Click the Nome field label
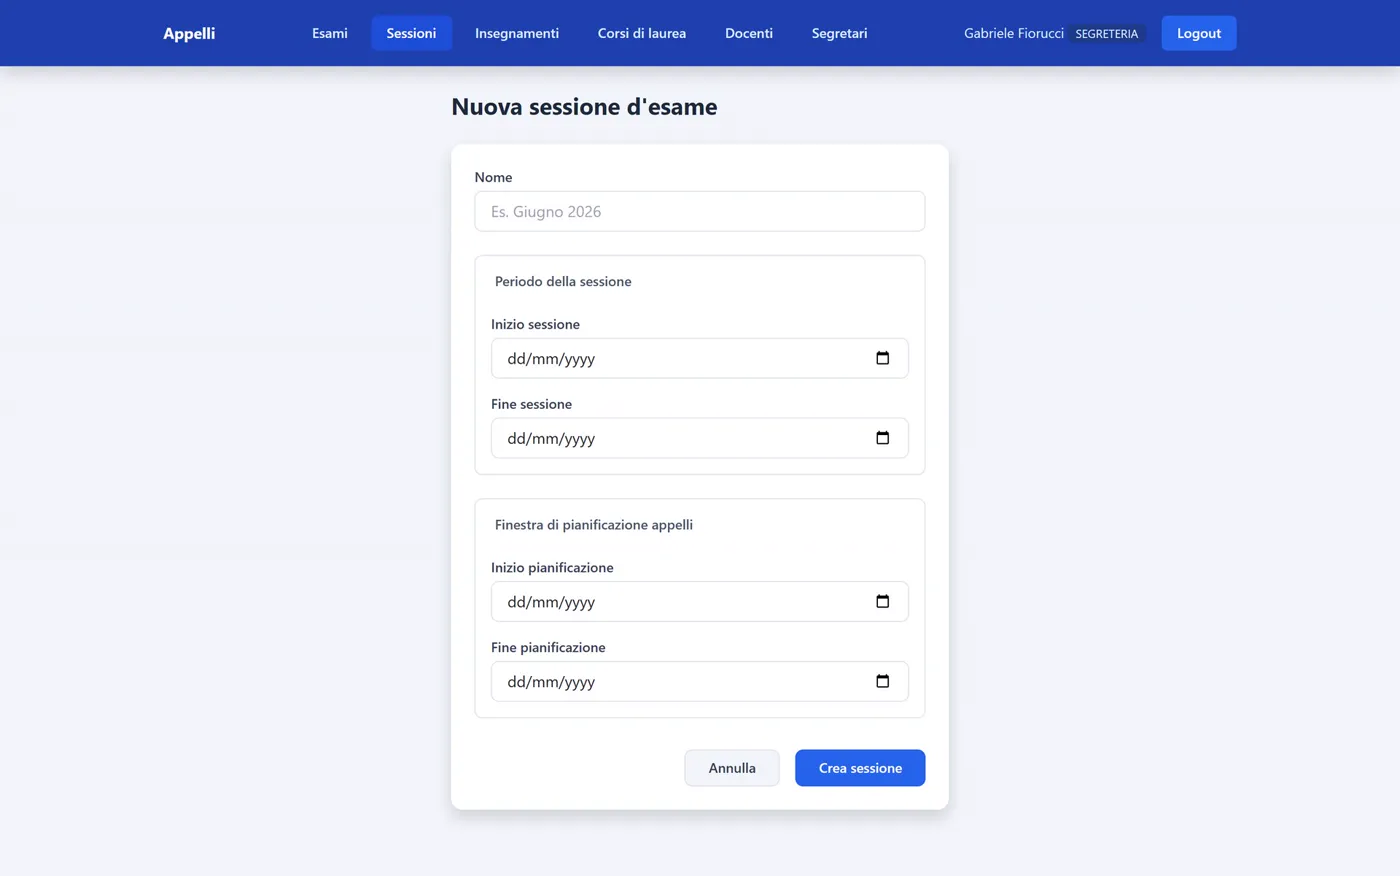 point(493,177)
